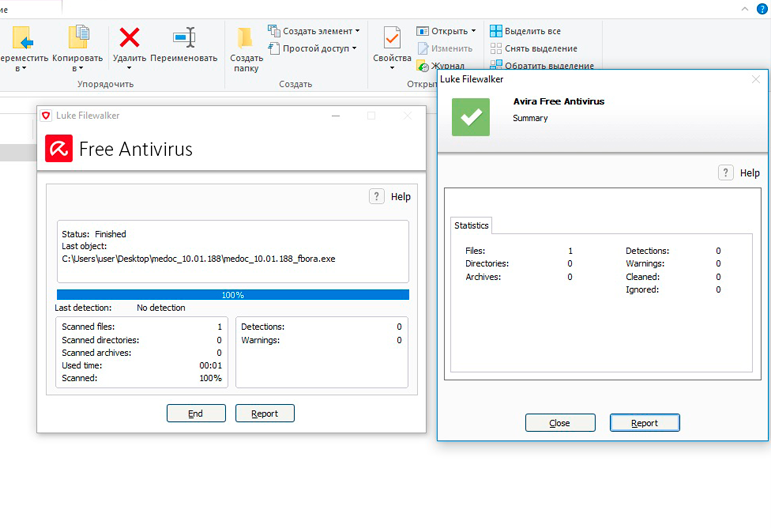Click the question mark Help icon in scan window
The image size is (771, 528).
tap(377, 197)
